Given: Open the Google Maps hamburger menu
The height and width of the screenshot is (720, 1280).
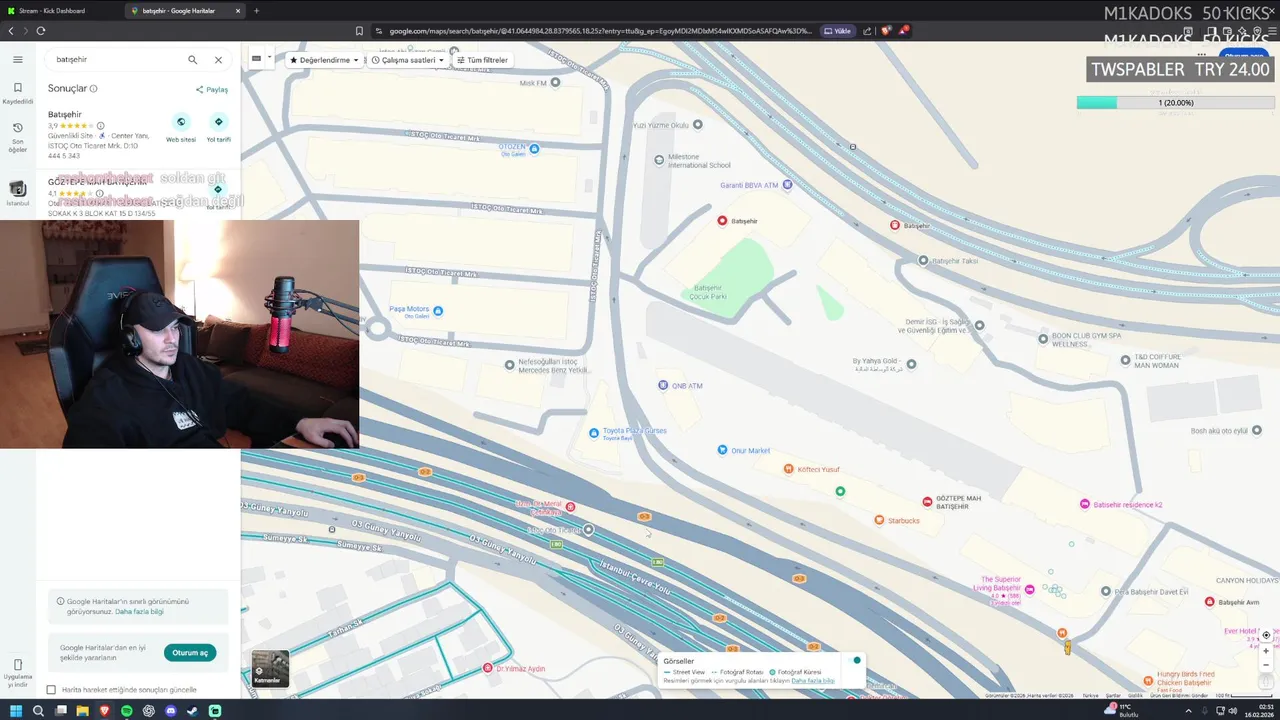Looking at the screenshot, I should pyautogui.click(x=17, y=59).
